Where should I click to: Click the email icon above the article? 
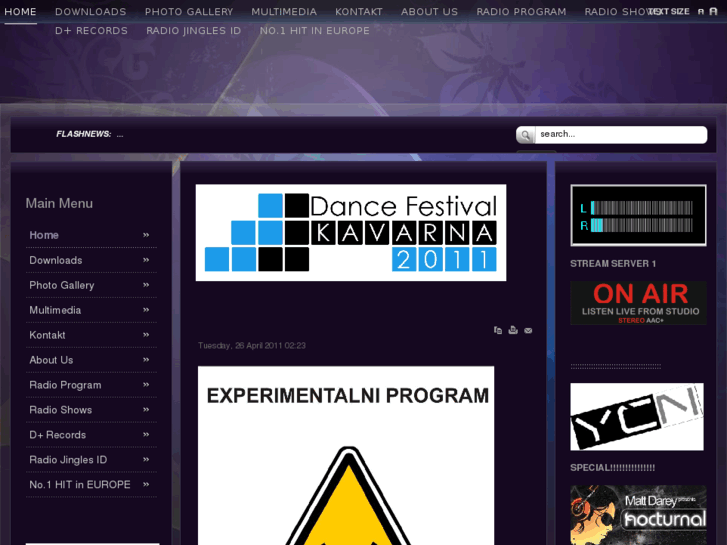tap(528, 331)
